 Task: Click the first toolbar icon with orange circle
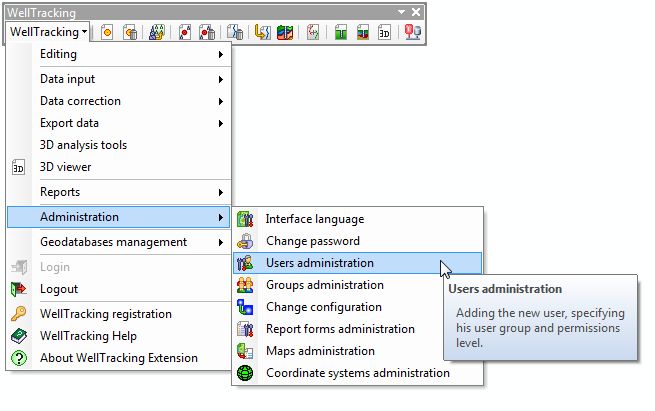click(x=107, y=32)
